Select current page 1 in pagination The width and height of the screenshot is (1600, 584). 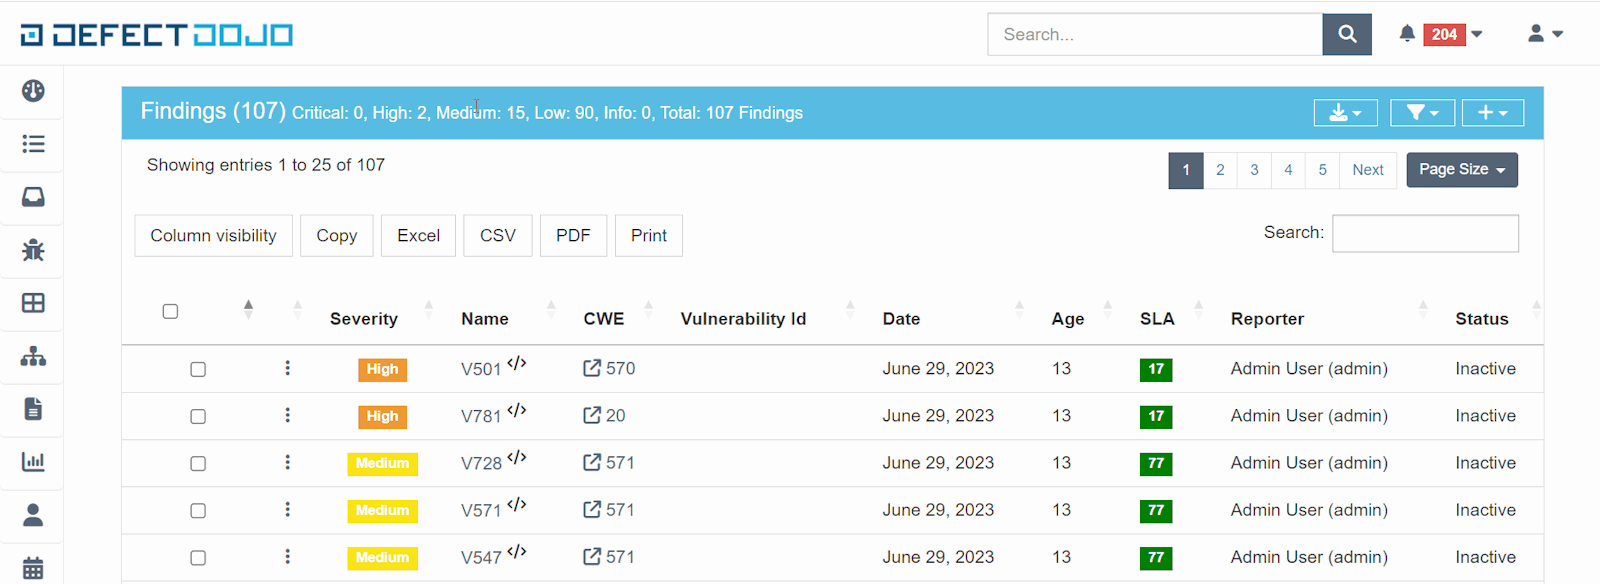click(1186, 170)
